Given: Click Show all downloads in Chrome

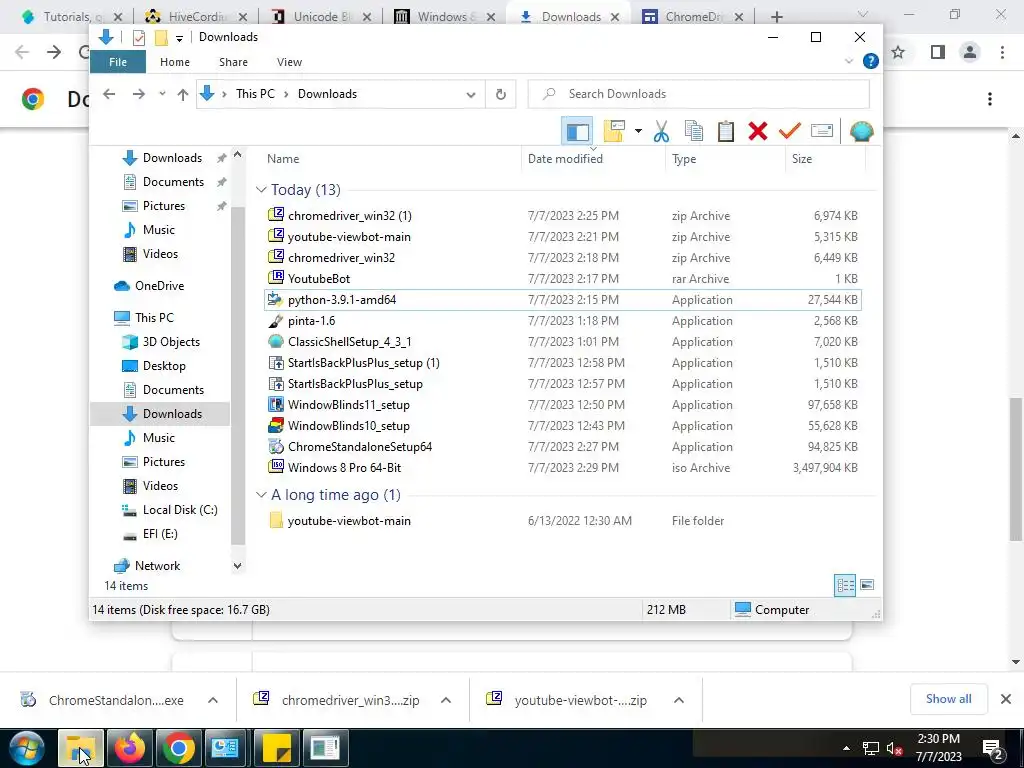Looking at the screenshot, I should click(x=948, y=699).
